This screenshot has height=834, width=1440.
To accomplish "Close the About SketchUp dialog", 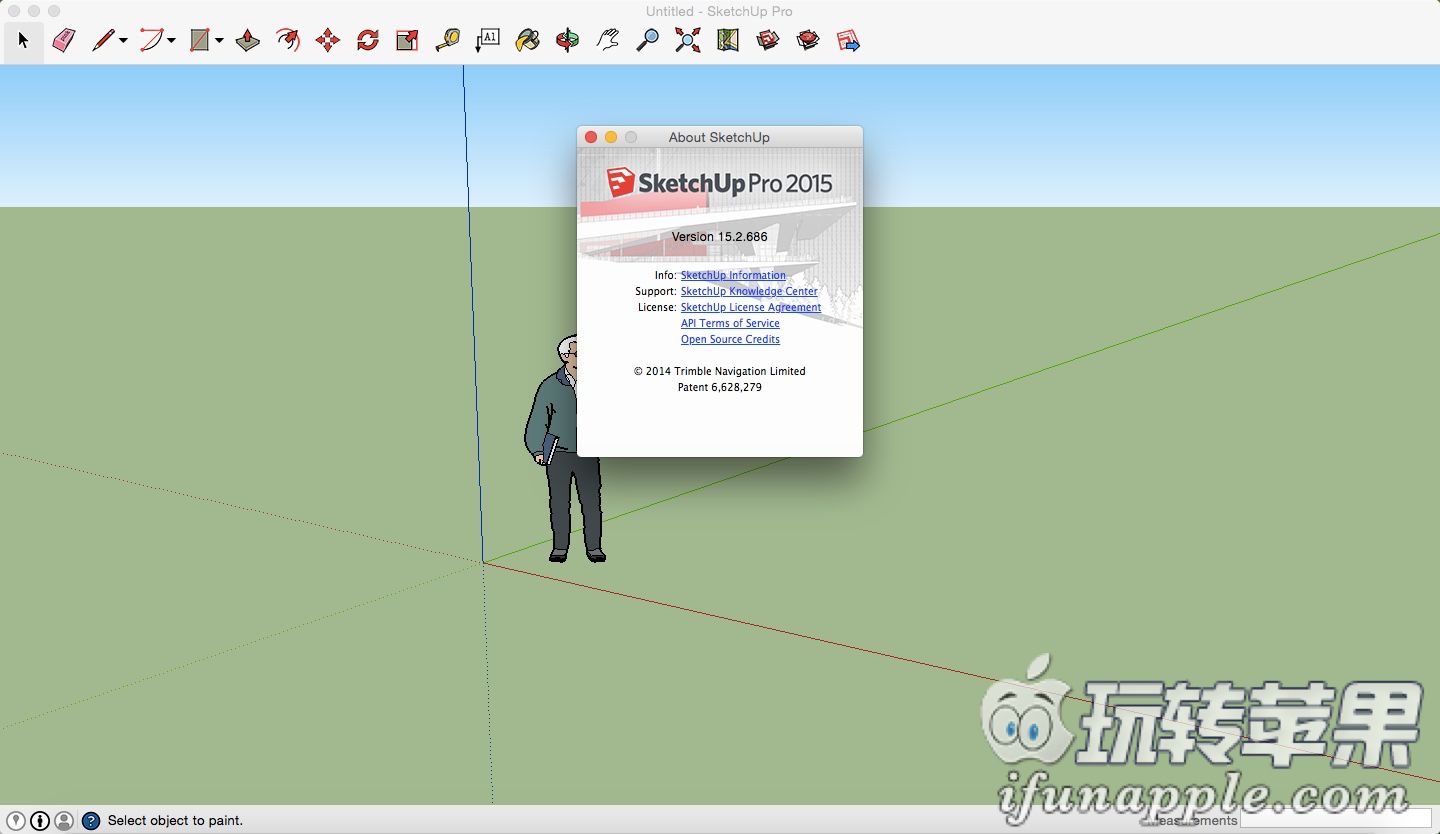I will [x=590, y=137].
